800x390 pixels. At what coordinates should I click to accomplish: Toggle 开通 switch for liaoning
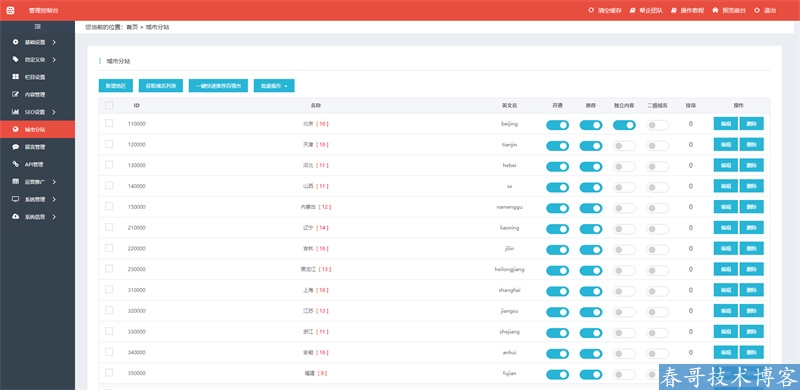pos(557,229)
